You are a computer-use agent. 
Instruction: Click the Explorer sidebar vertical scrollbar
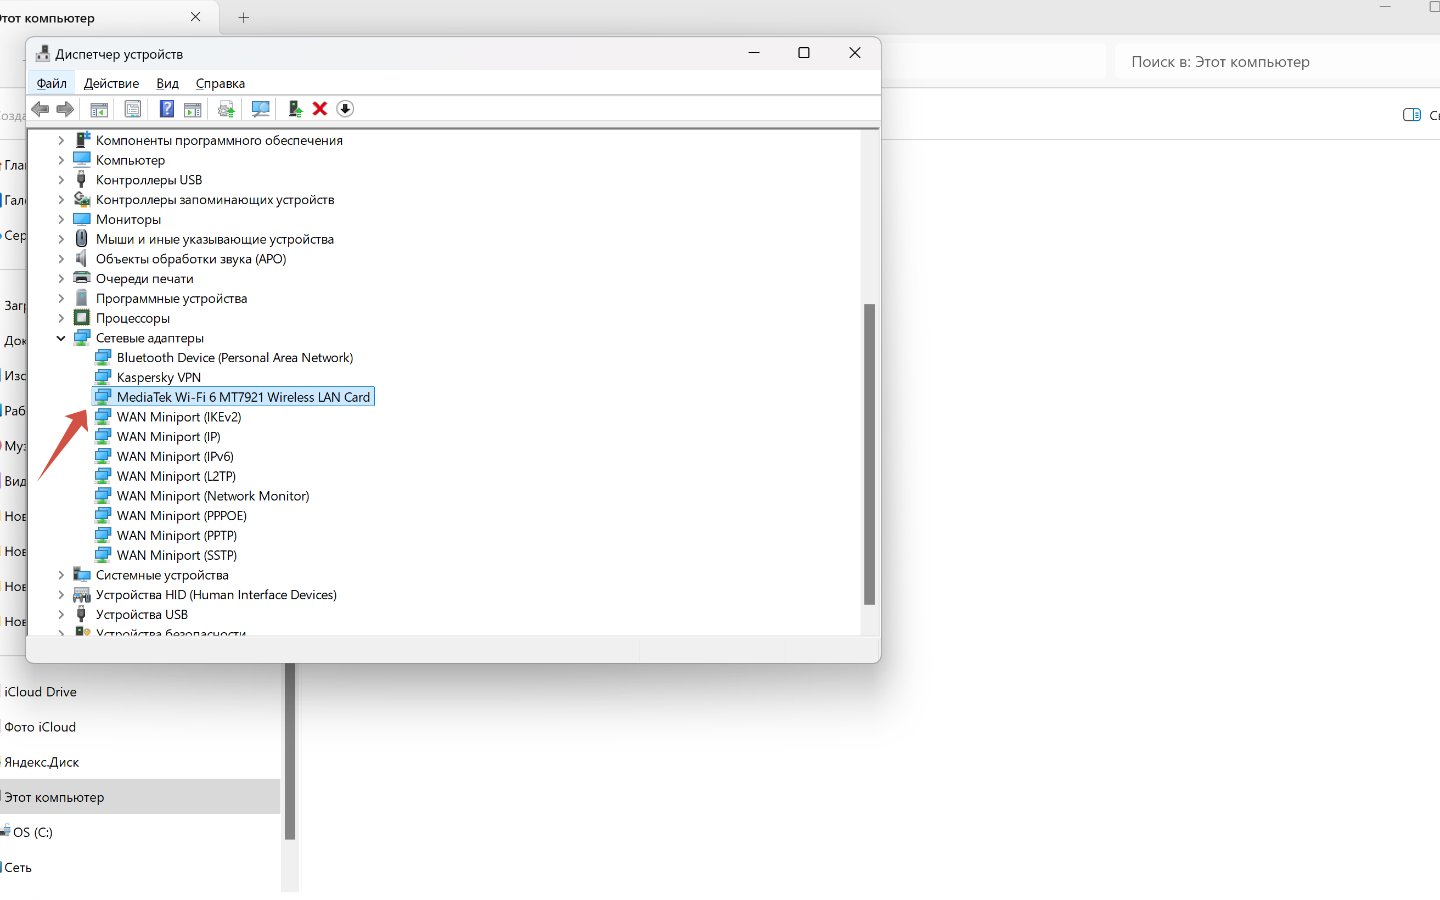point(290,751)
